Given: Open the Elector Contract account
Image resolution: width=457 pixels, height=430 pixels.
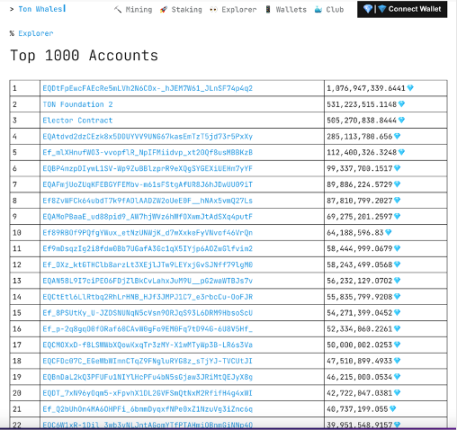Looking at the screenshot, I should tap(77, 120).
